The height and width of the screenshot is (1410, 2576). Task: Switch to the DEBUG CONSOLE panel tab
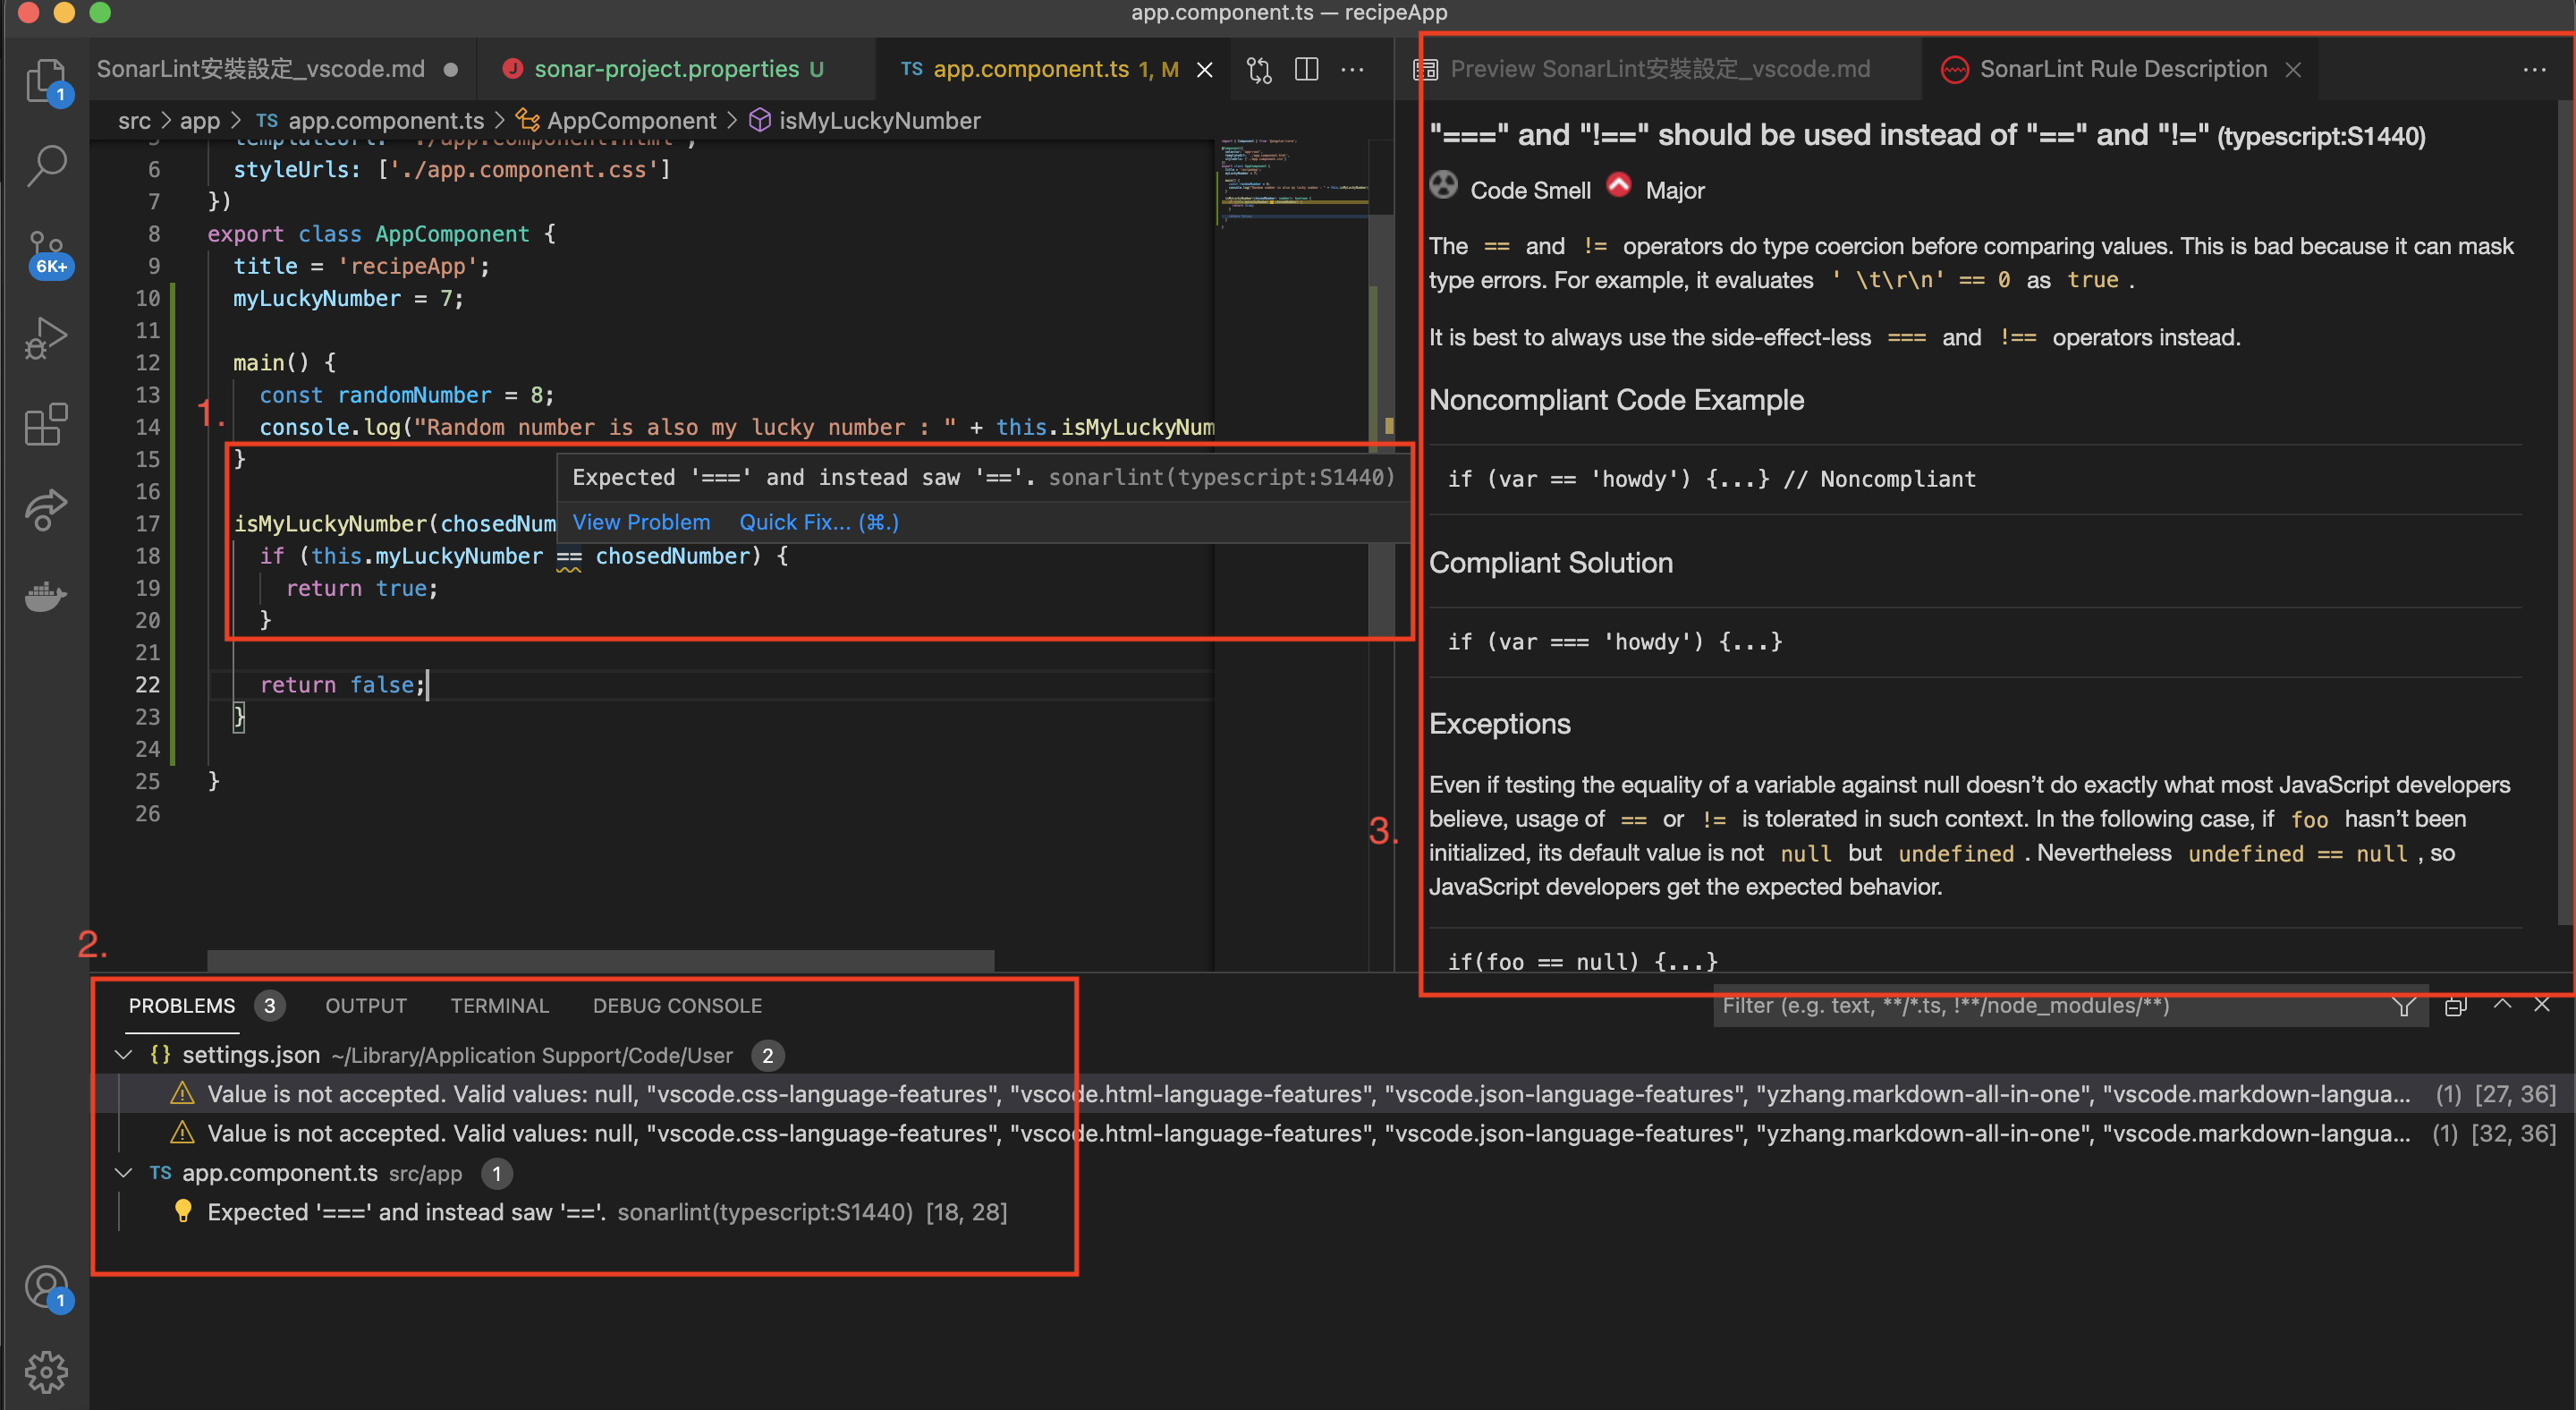[x=677, y=1006]
